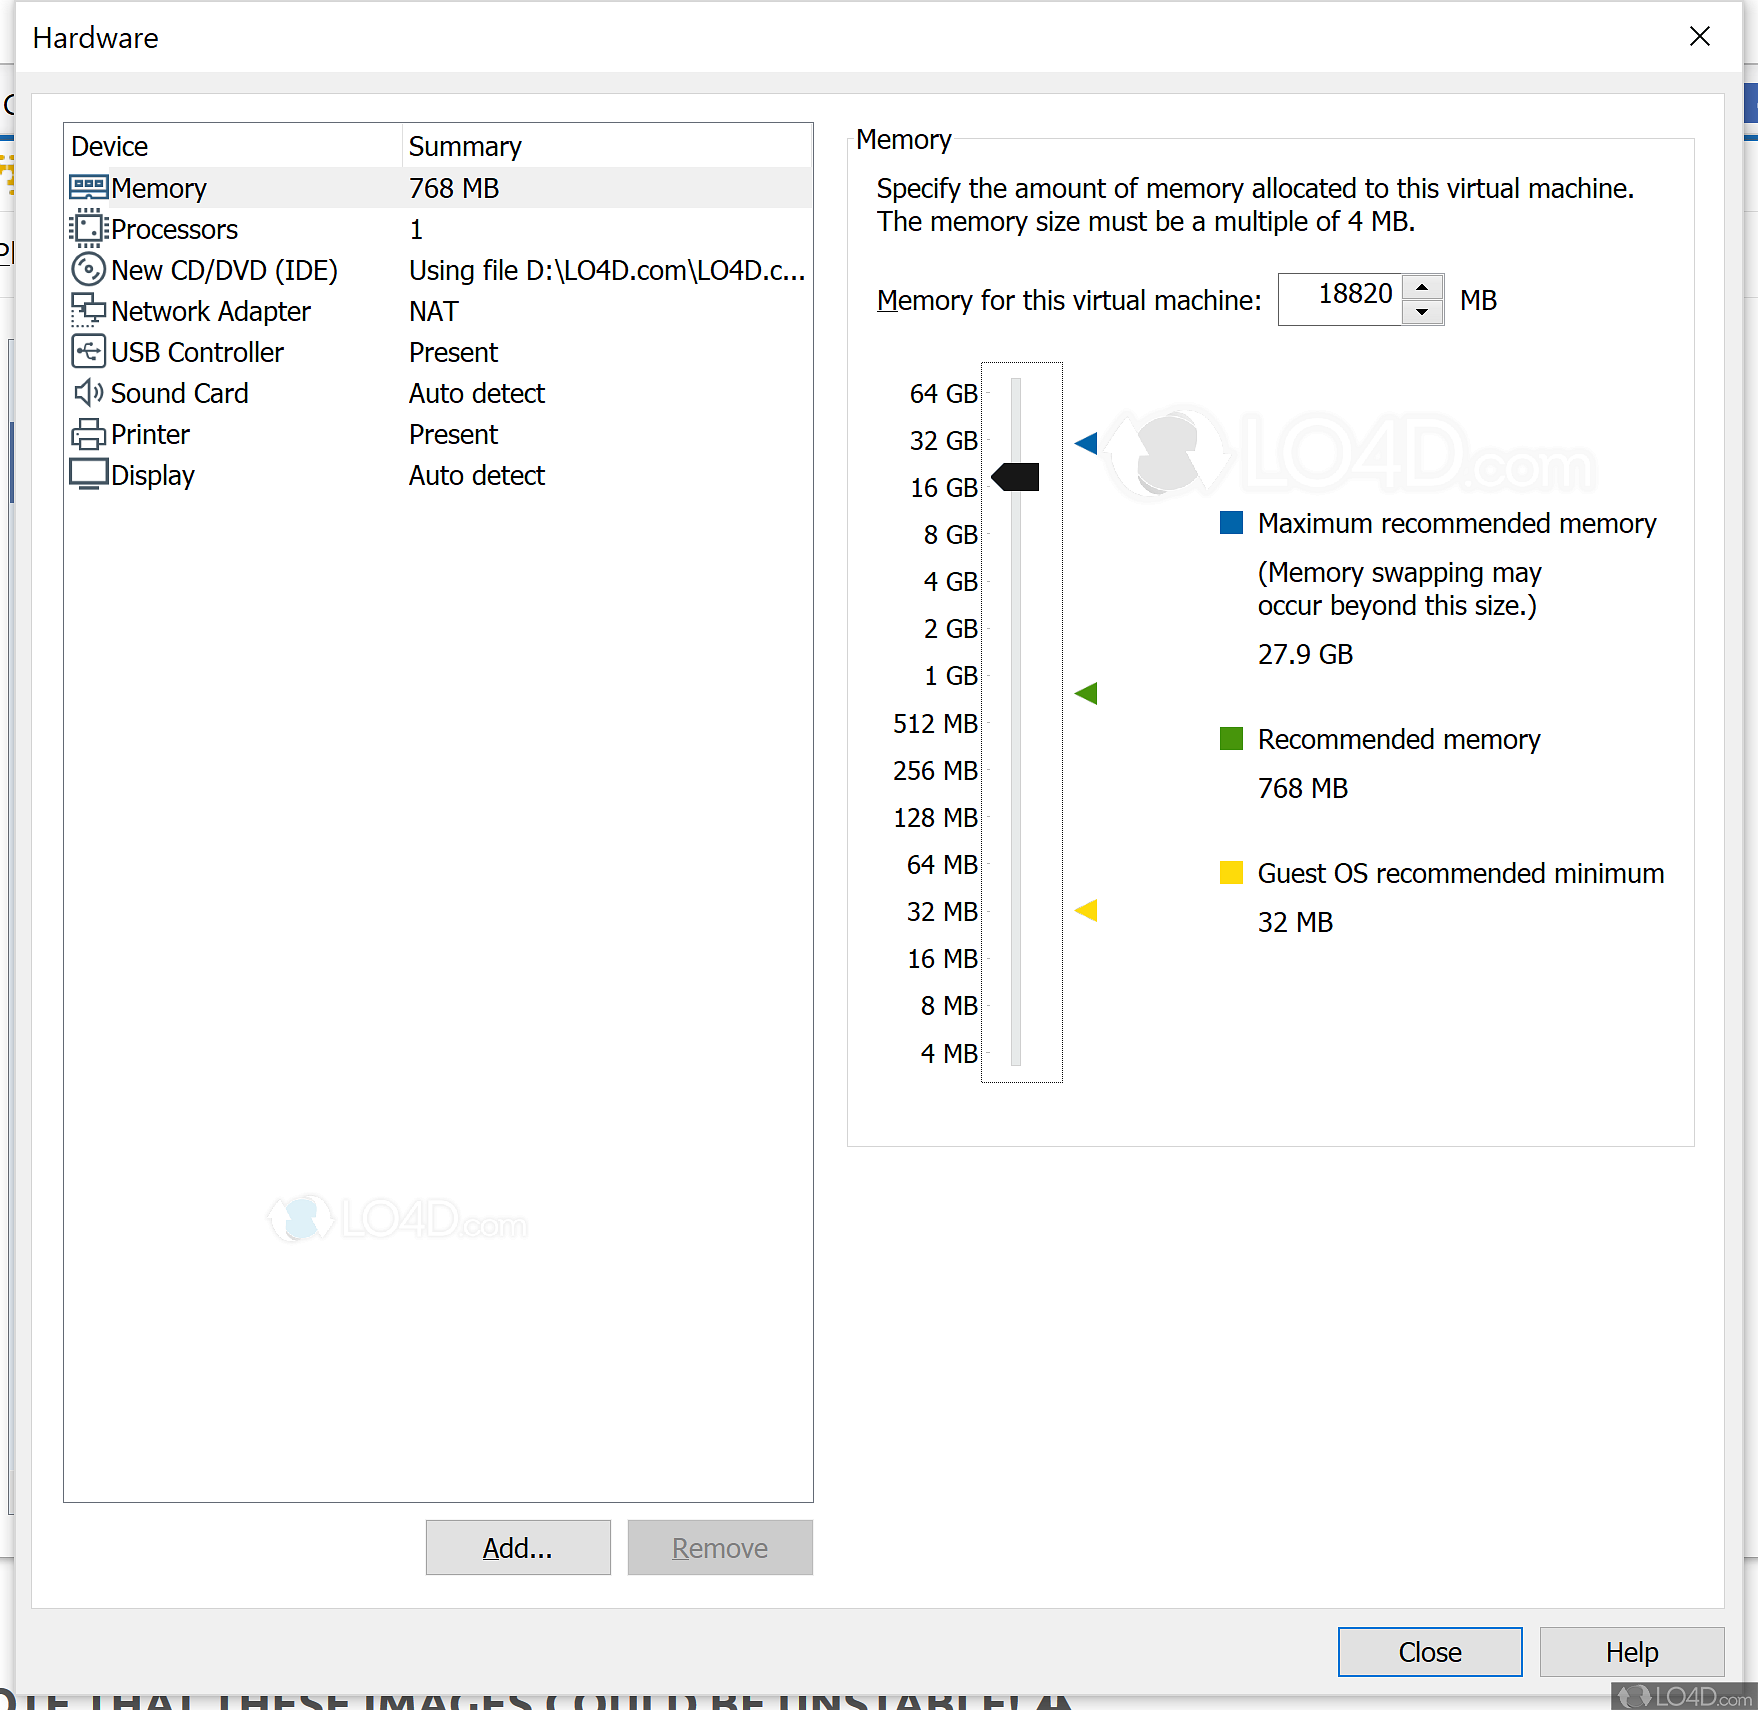The image size is (1758, 1710).
Task: Select the Display row in device list
Action: (x=250, y=474)
